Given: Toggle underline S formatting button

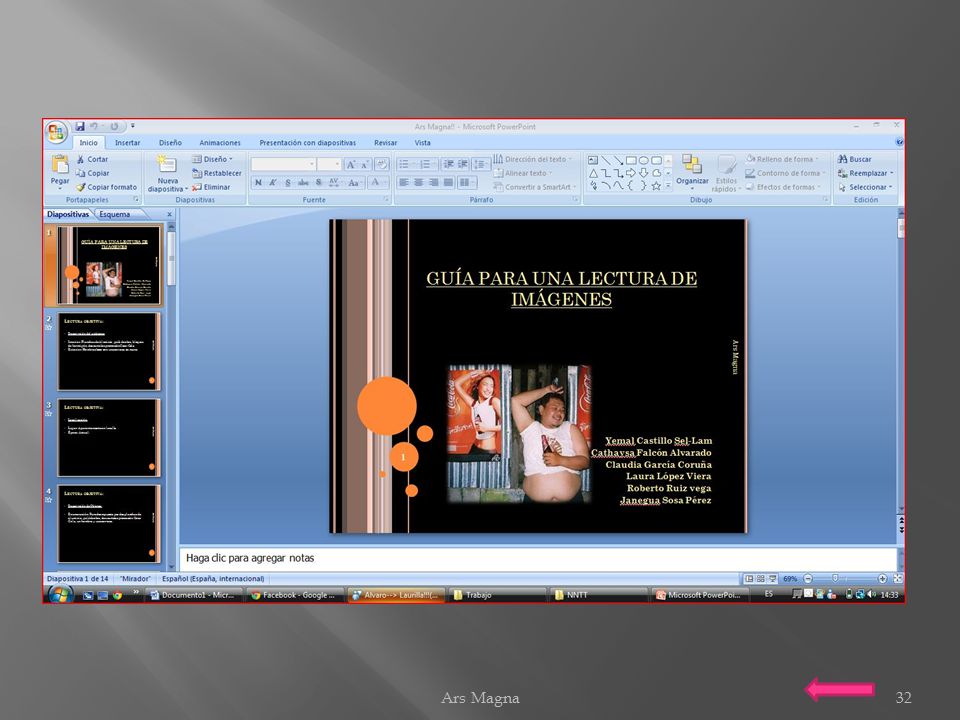Looking at the screenshot, I should pyautogui.click(x=288, y=182).
